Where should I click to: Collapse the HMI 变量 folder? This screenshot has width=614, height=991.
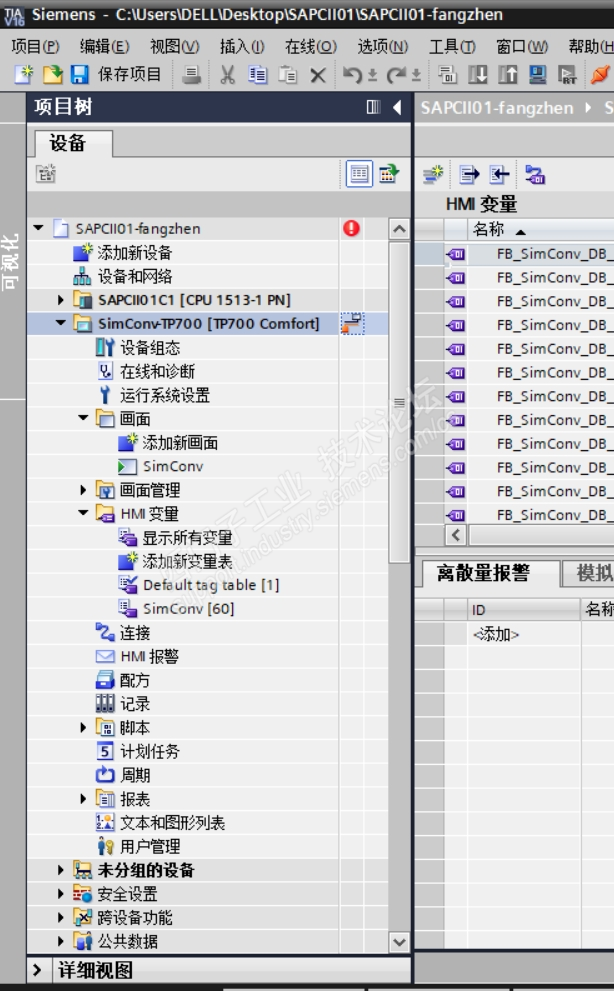(x=83, y=513)
